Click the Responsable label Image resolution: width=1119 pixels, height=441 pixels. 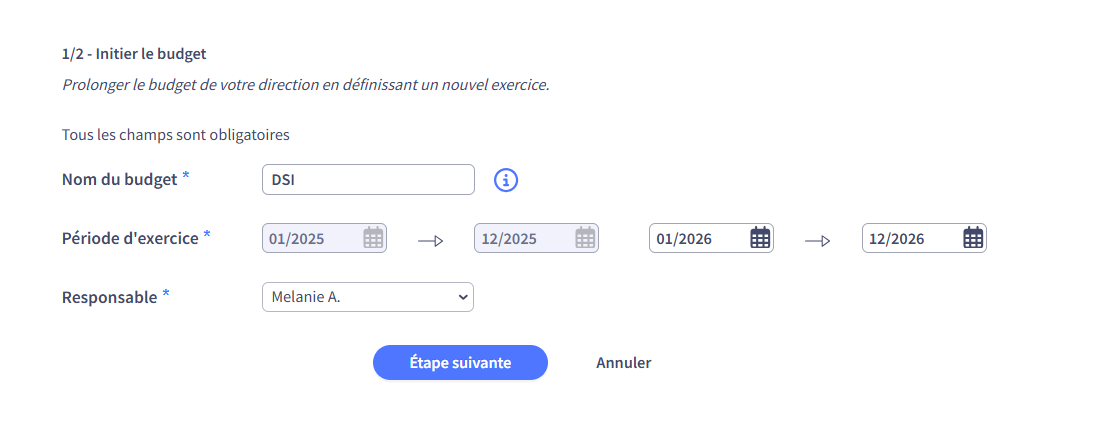coord(109,298)
